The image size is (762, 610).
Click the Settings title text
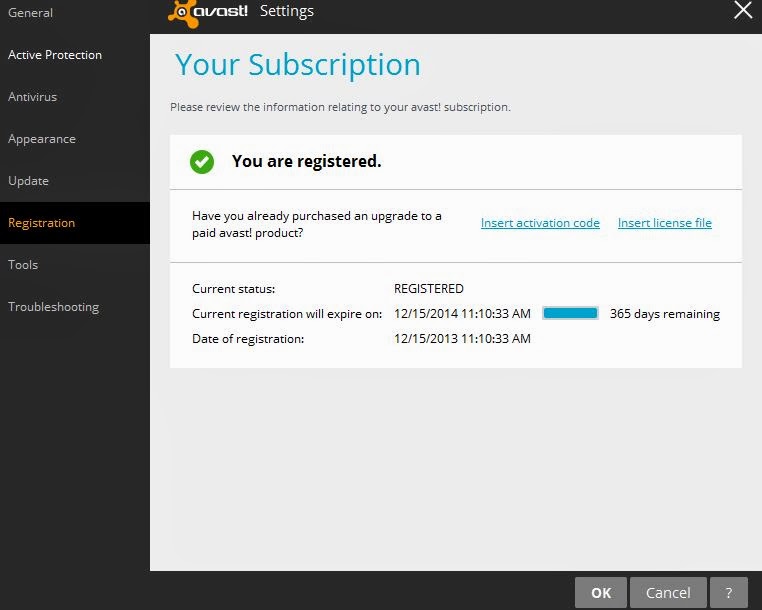pos(287,11)
